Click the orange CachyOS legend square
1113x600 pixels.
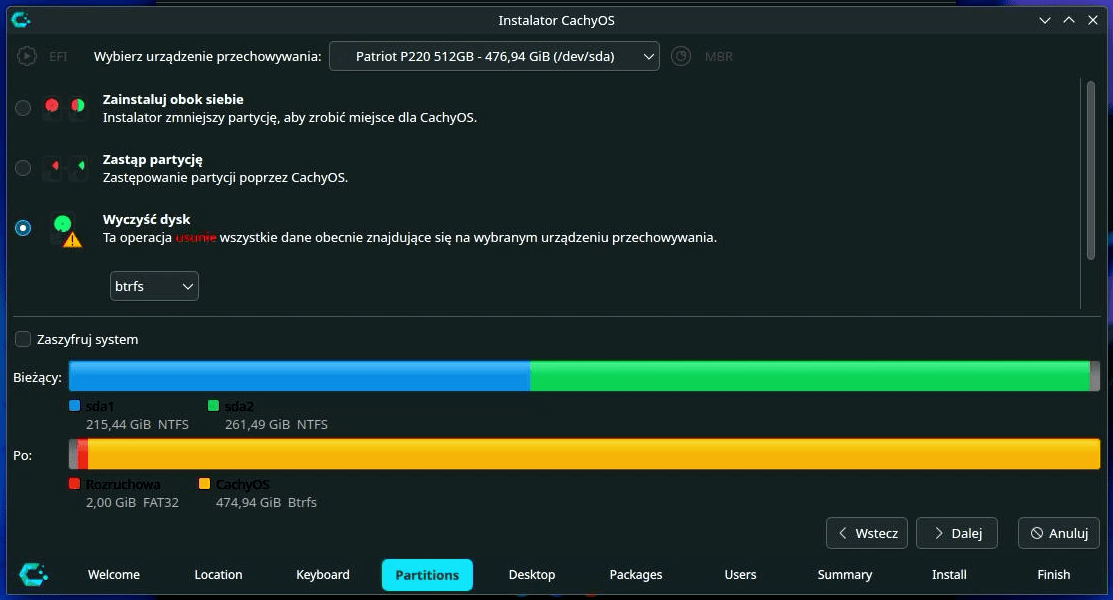point(204,484)
